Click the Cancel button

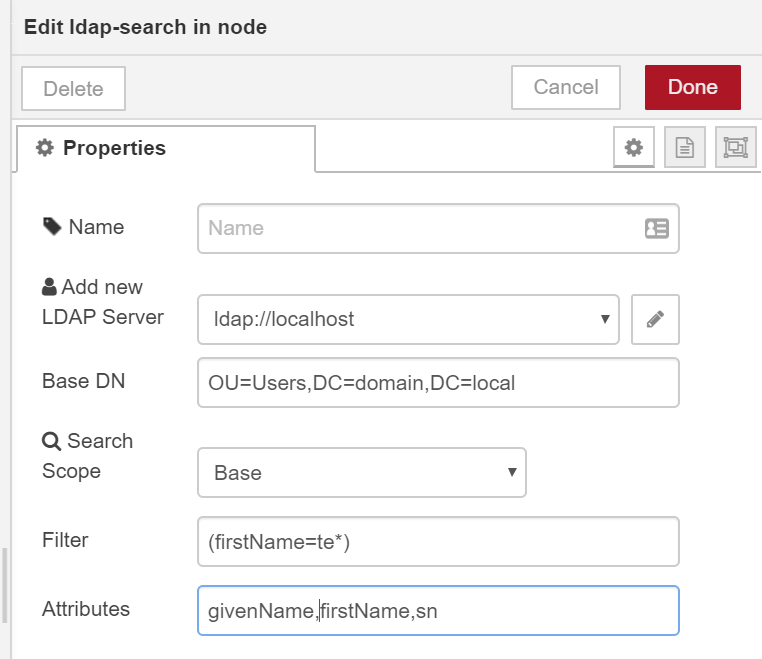566,87
